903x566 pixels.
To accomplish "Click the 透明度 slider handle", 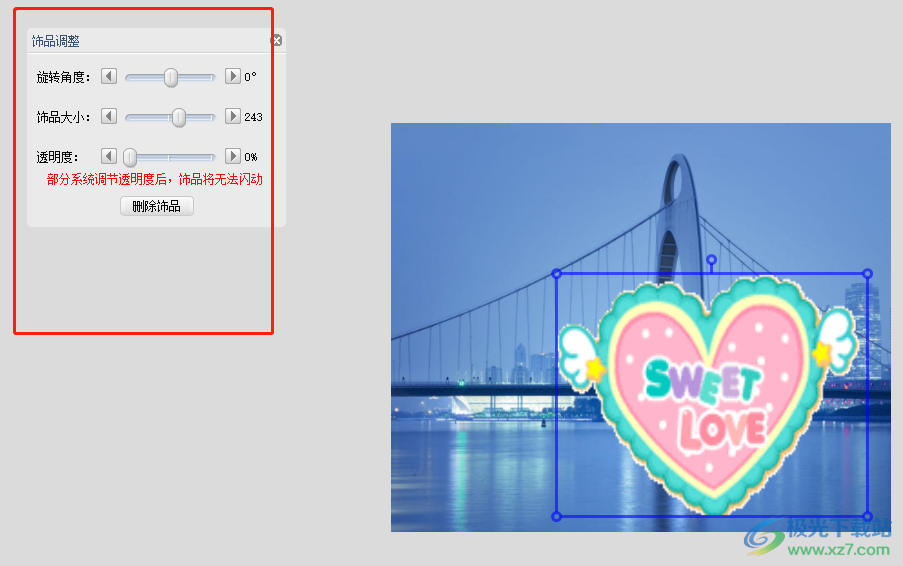I will [x=130, y=157].
